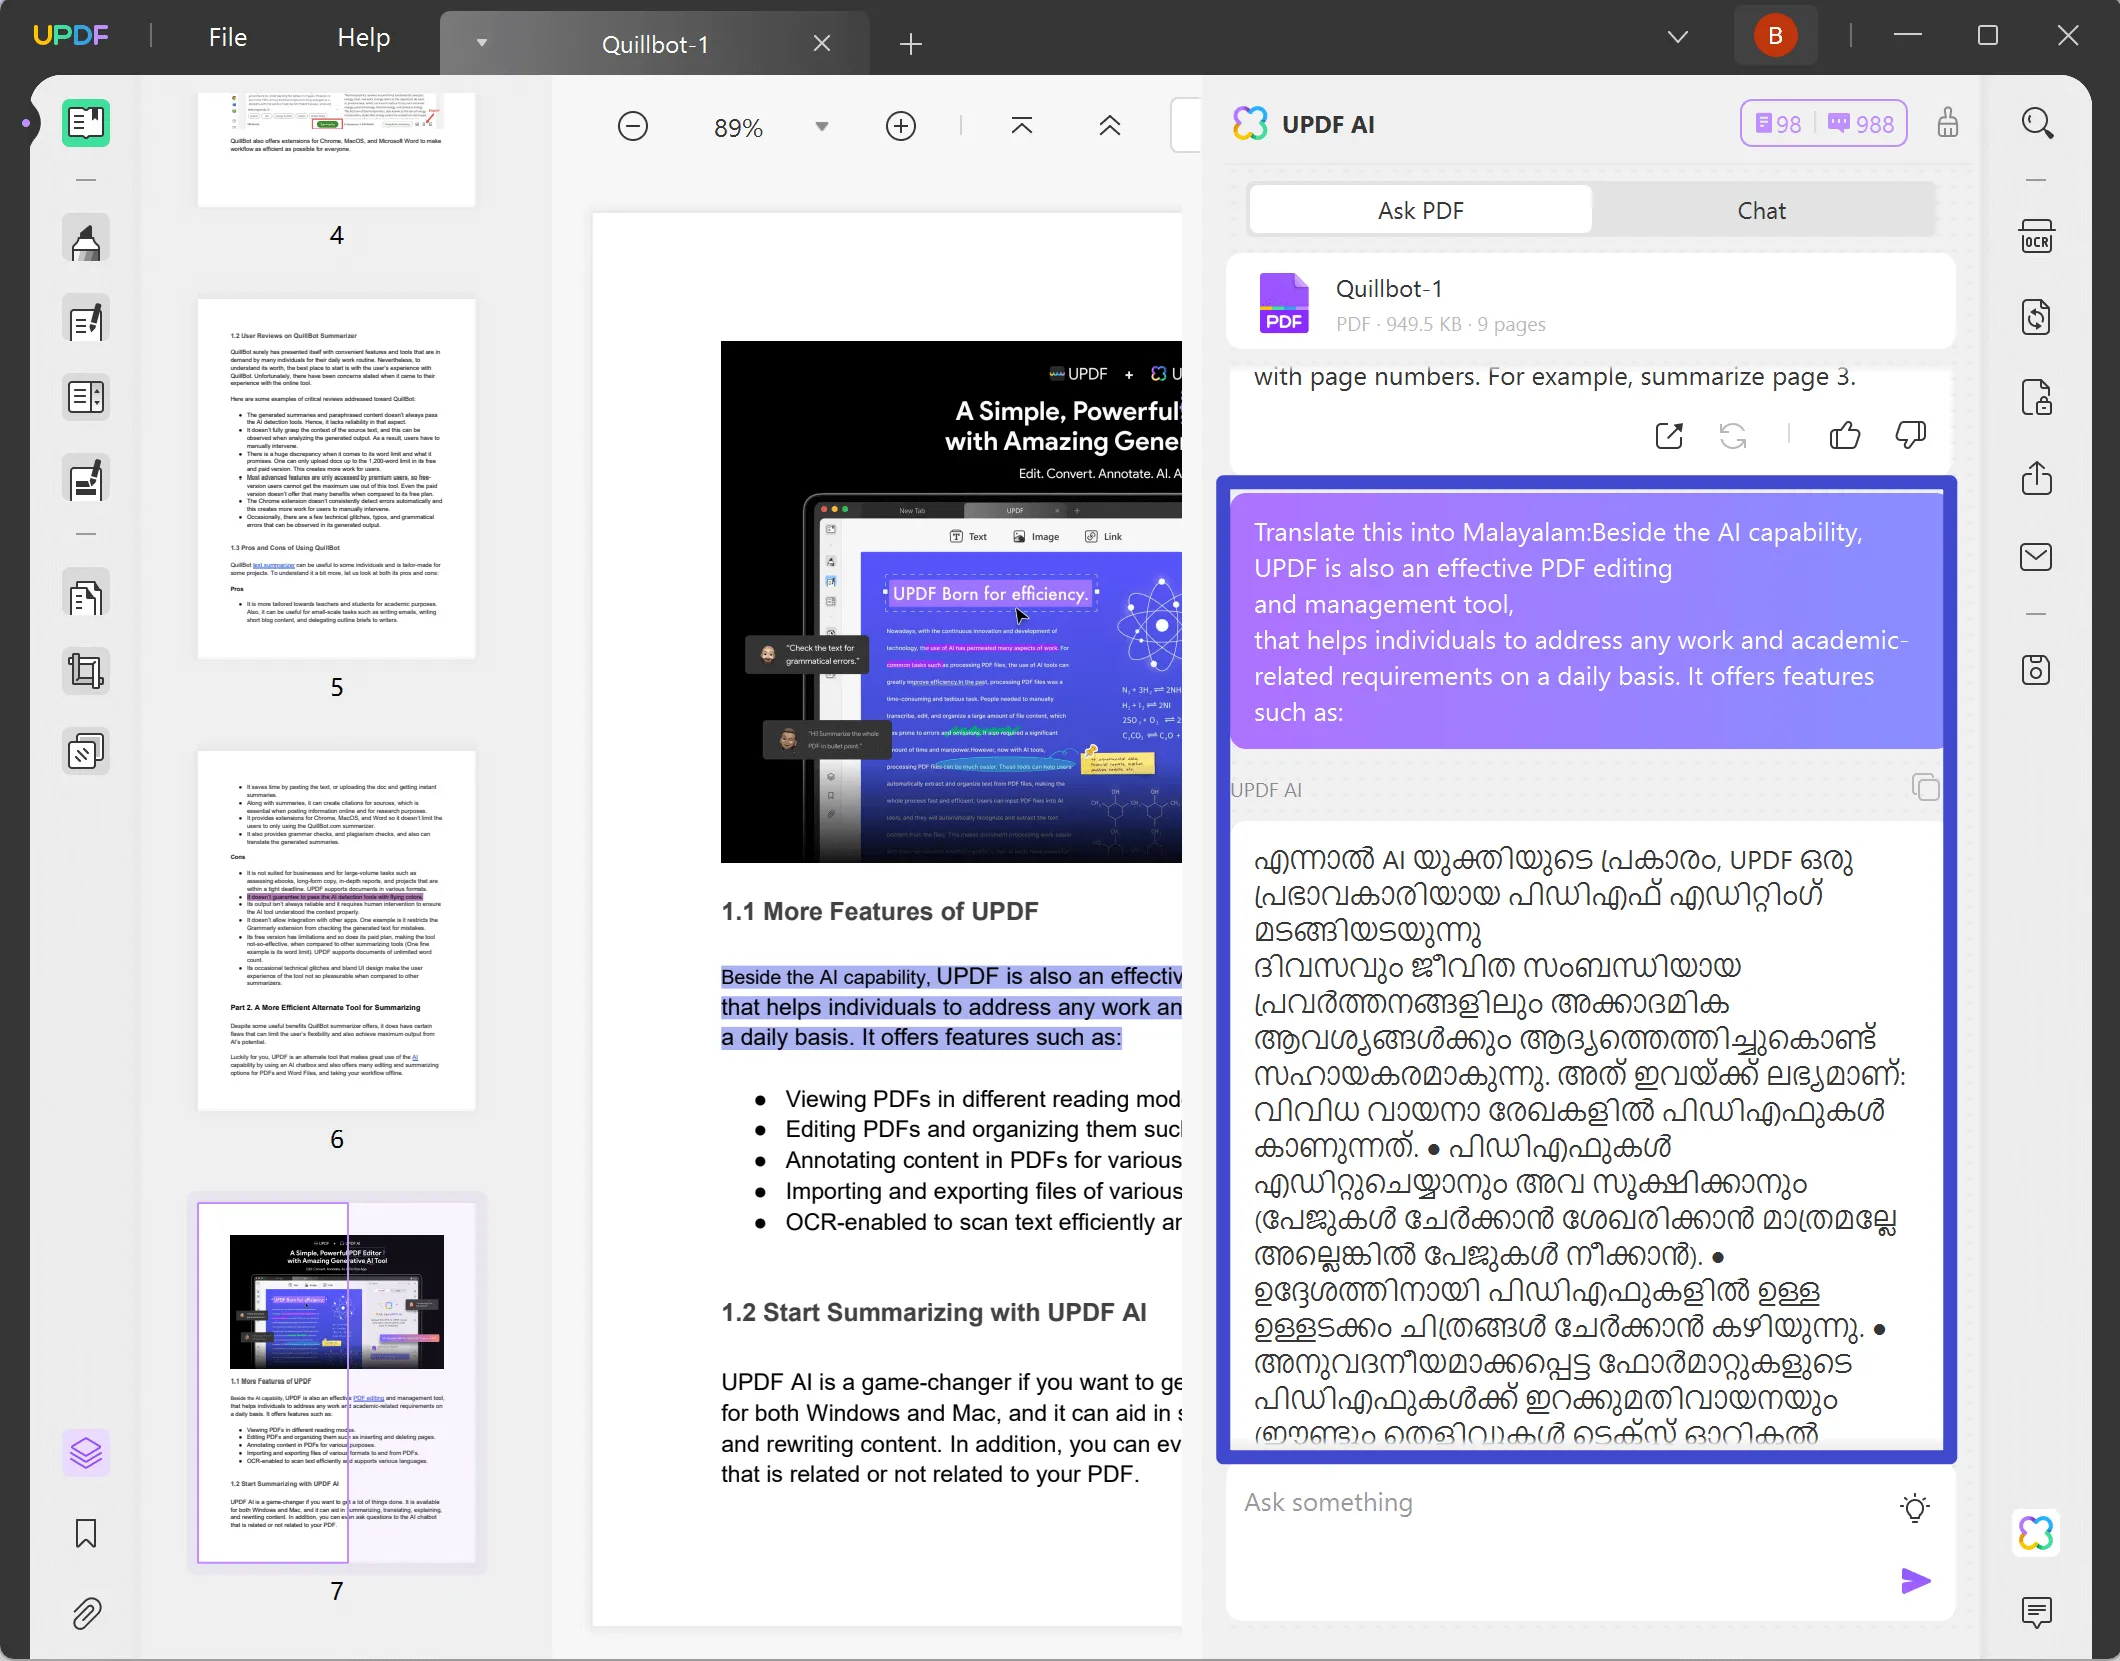Click the 89% zoom value
Screen dimensions: 2120x1661
click(738, 128)
